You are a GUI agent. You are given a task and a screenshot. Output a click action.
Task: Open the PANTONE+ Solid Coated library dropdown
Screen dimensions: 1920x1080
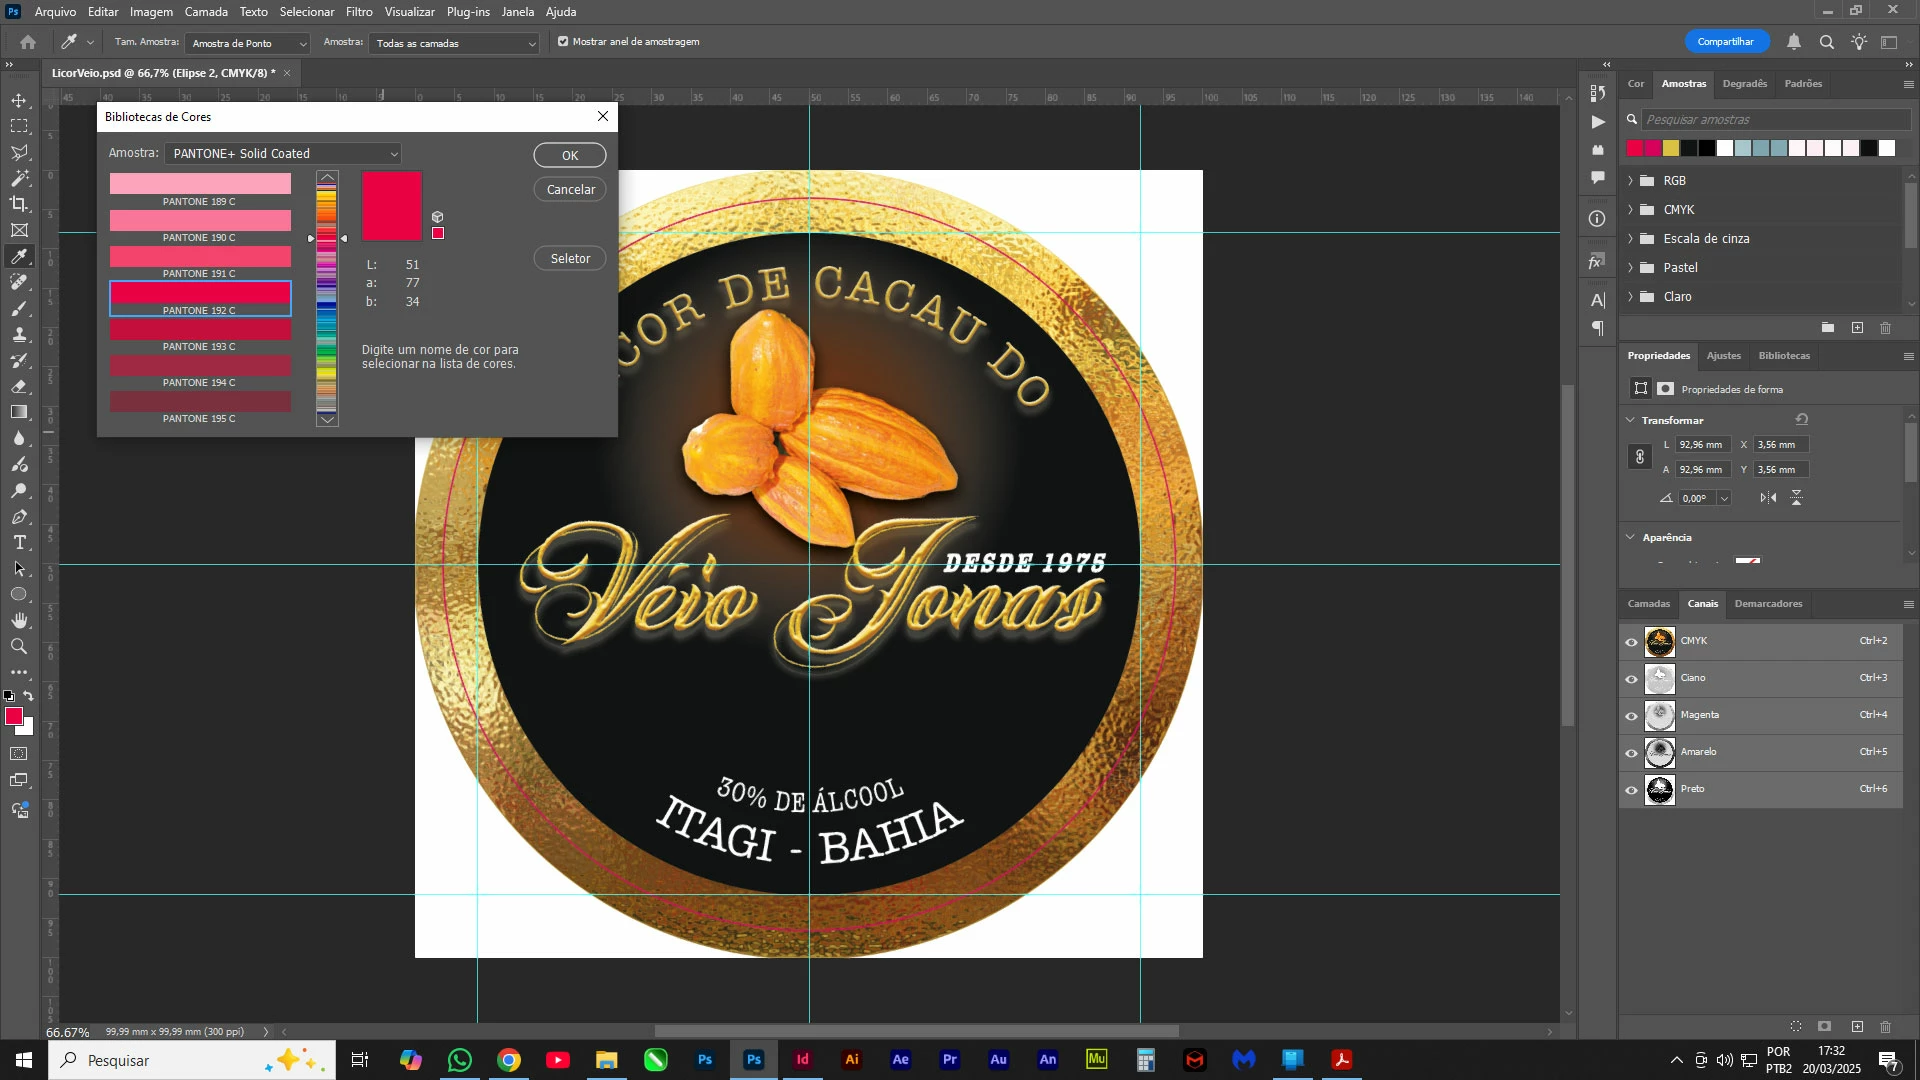(284, 154)
